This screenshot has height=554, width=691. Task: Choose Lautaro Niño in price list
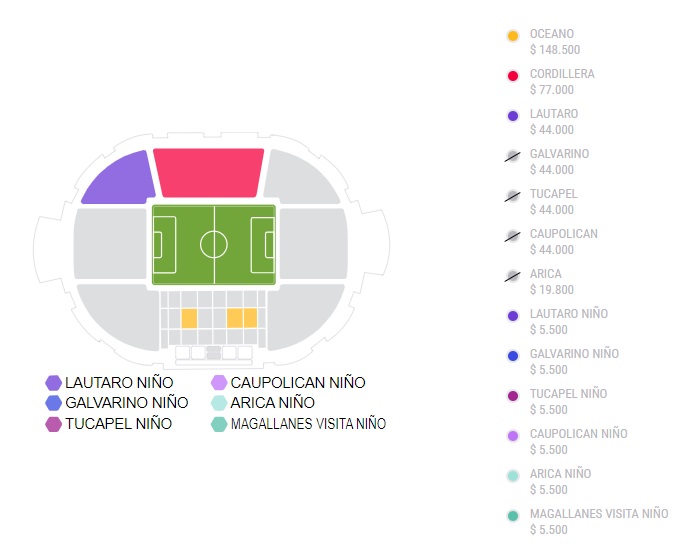click(x=568, y=322)
